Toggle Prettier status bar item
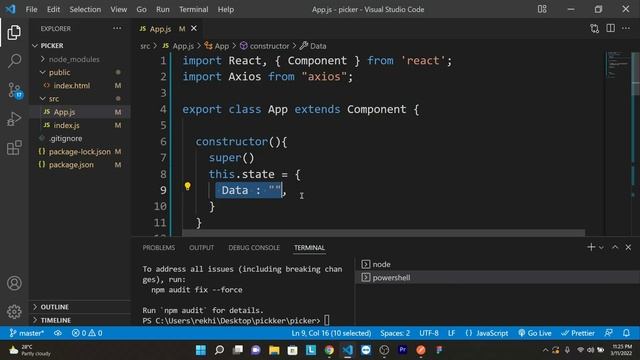The height and width of the screenshot is (360, 640). coord(578,333)
